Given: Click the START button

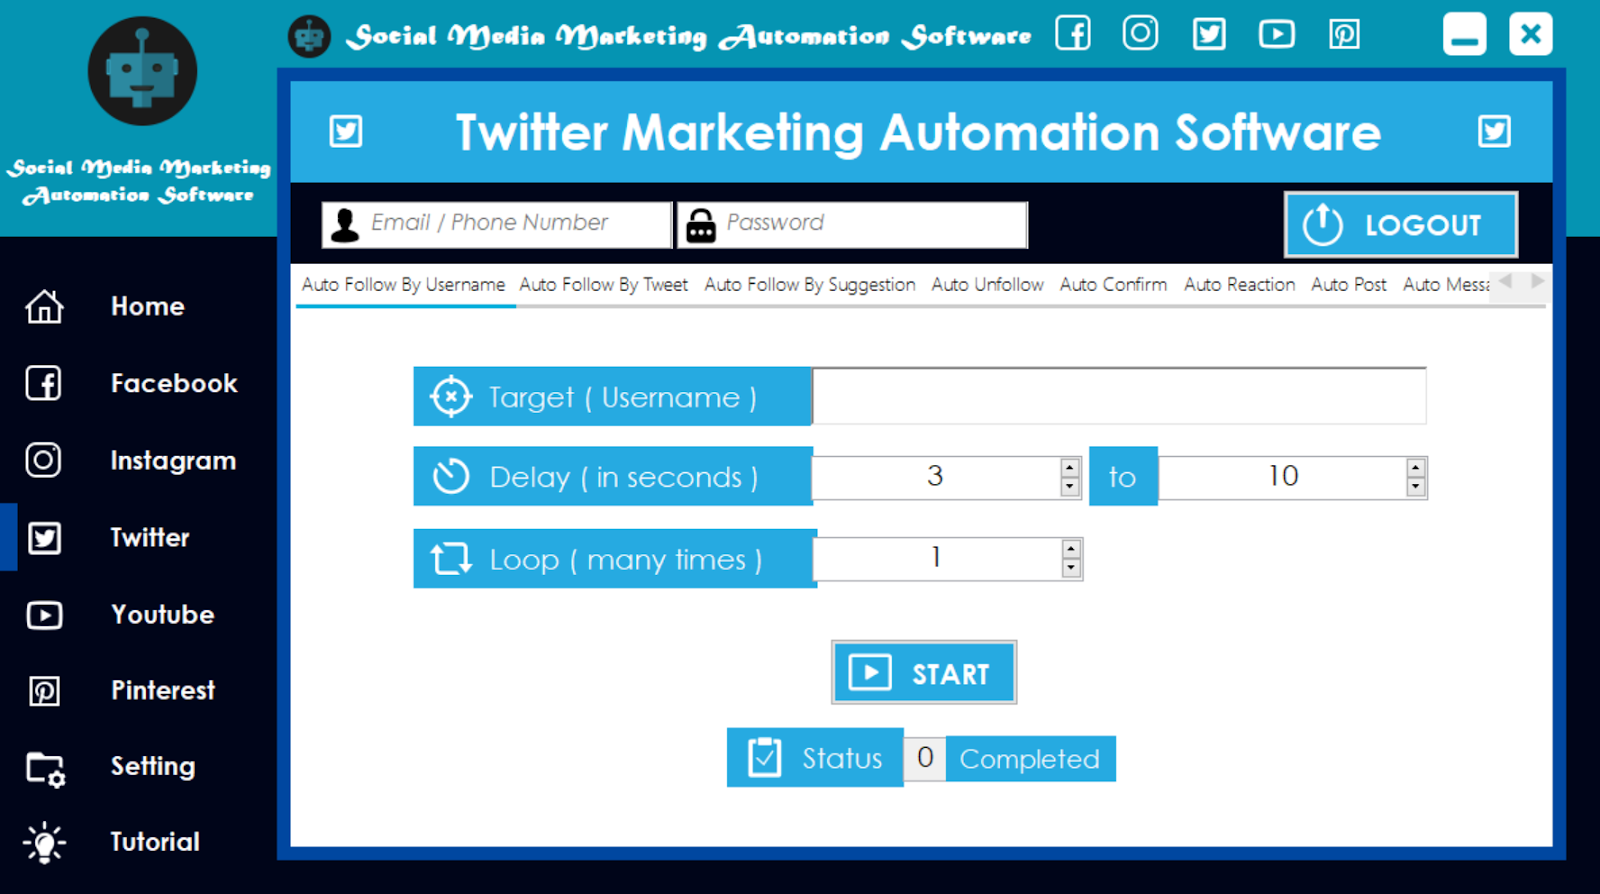Looking at the screenshot, I should (x=924, y=672).
